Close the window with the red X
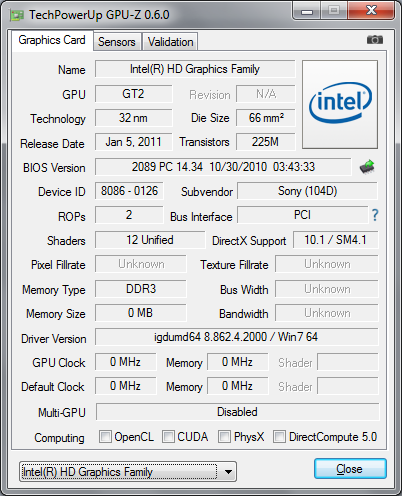 click(371, 11)
